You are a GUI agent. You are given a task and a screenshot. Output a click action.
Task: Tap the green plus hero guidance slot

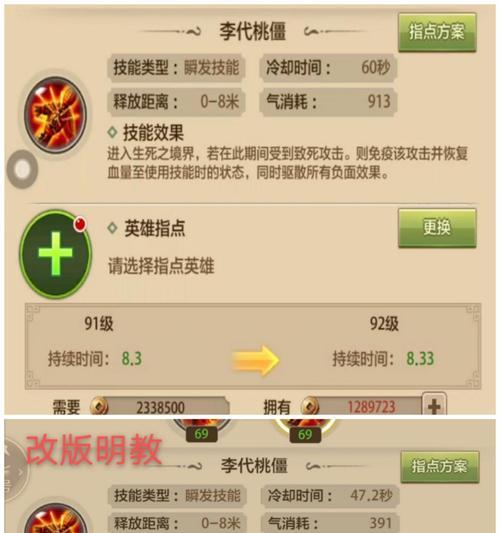click(55, 254)
